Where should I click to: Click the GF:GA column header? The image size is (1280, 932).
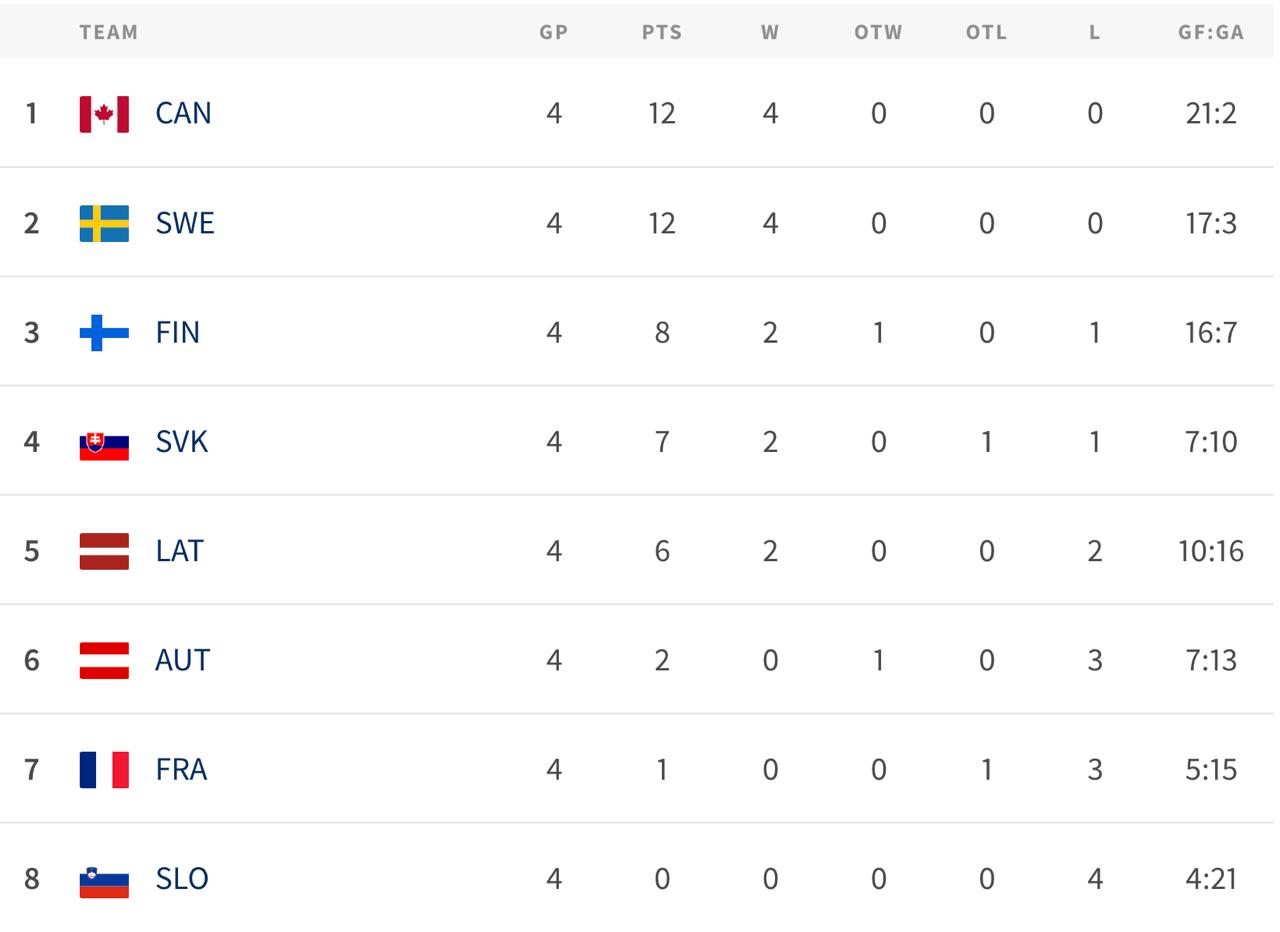pos(1210,32)
